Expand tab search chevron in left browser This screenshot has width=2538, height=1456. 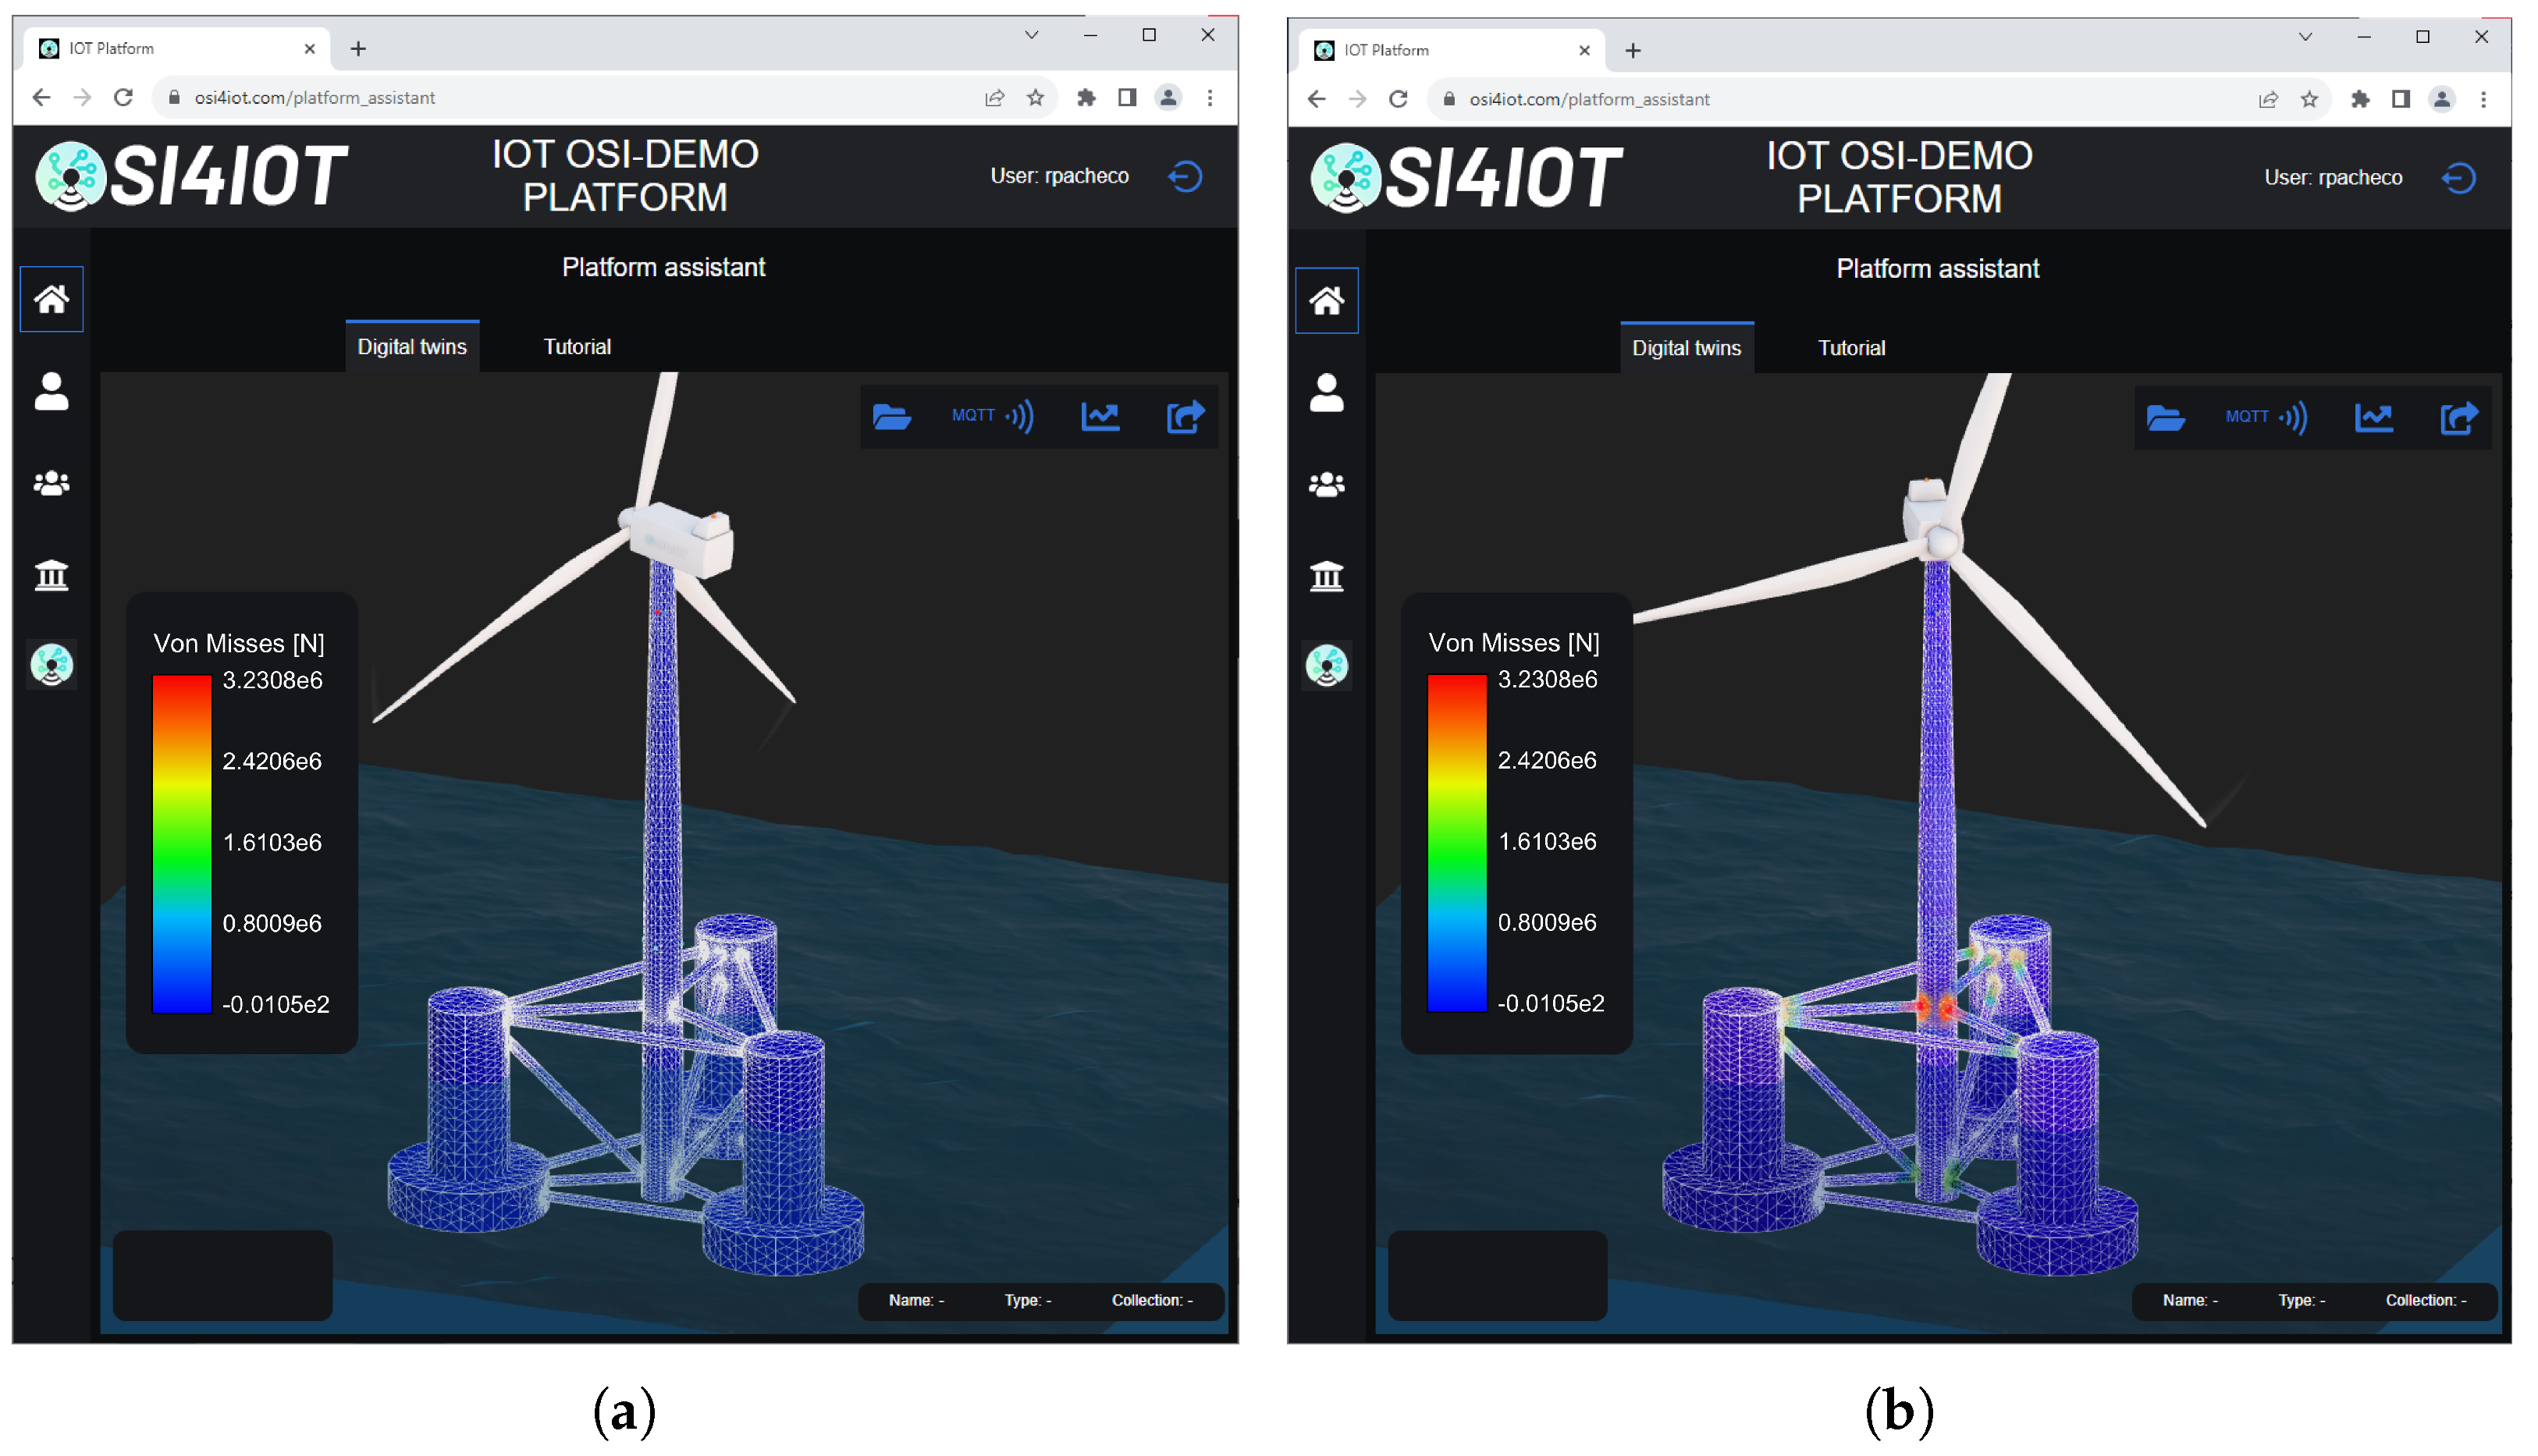click(x=1031, y=35)
